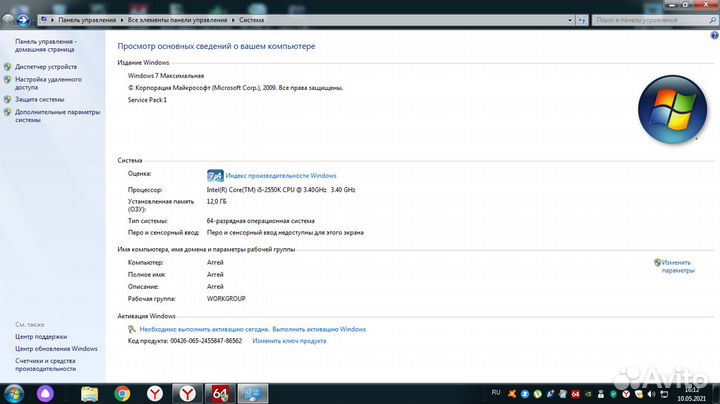The image size is (720, 404).
Task: Select 'Windows 7 Максимальная' edition text
Action: (166, 76)
